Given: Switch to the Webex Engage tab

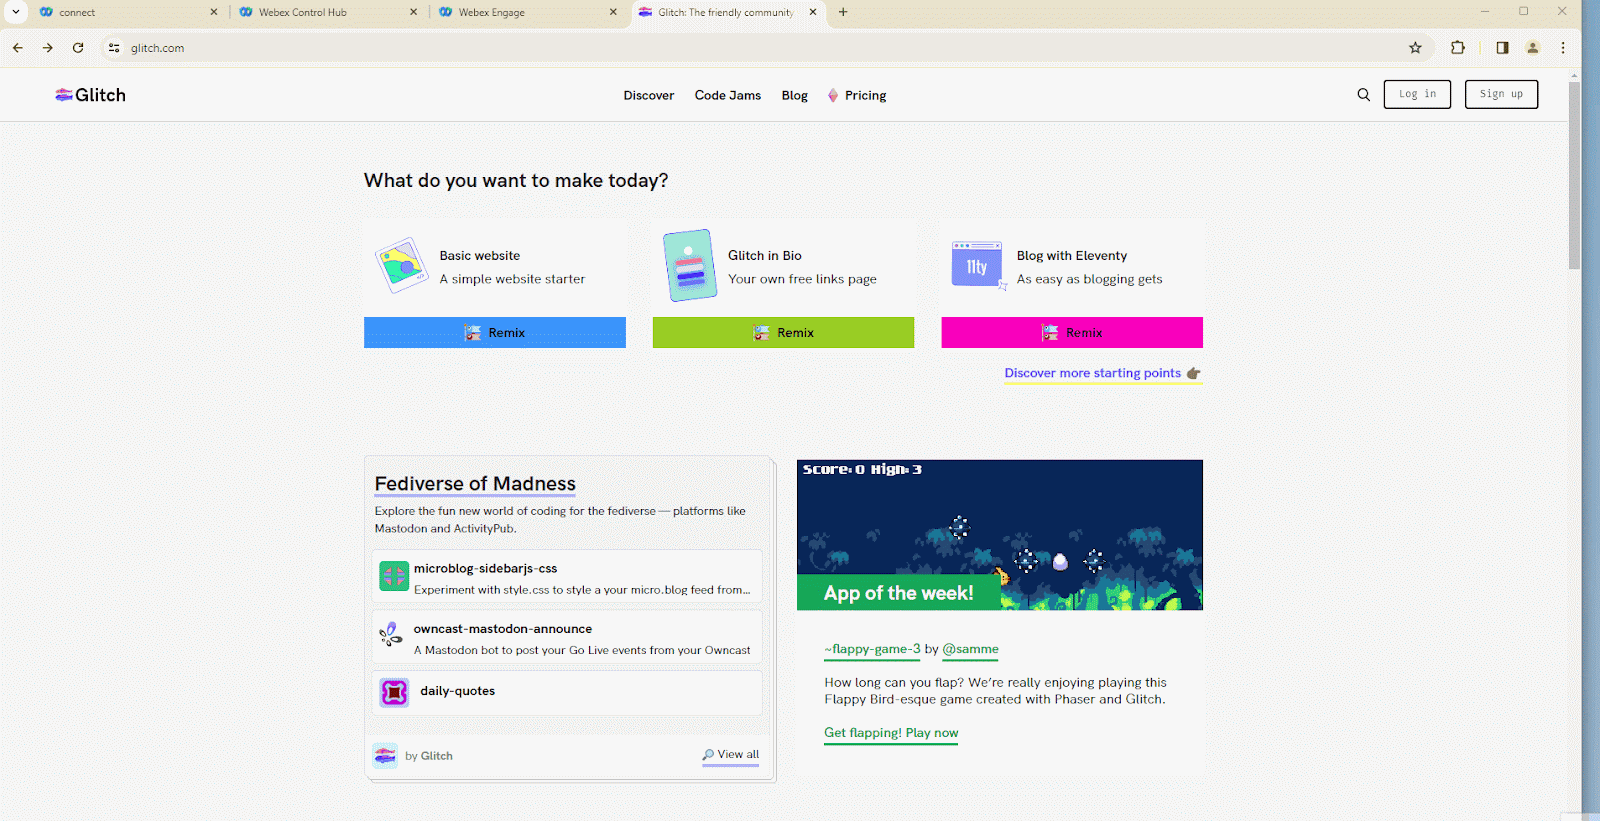Looking at the screenshot, I should point(528,12).
